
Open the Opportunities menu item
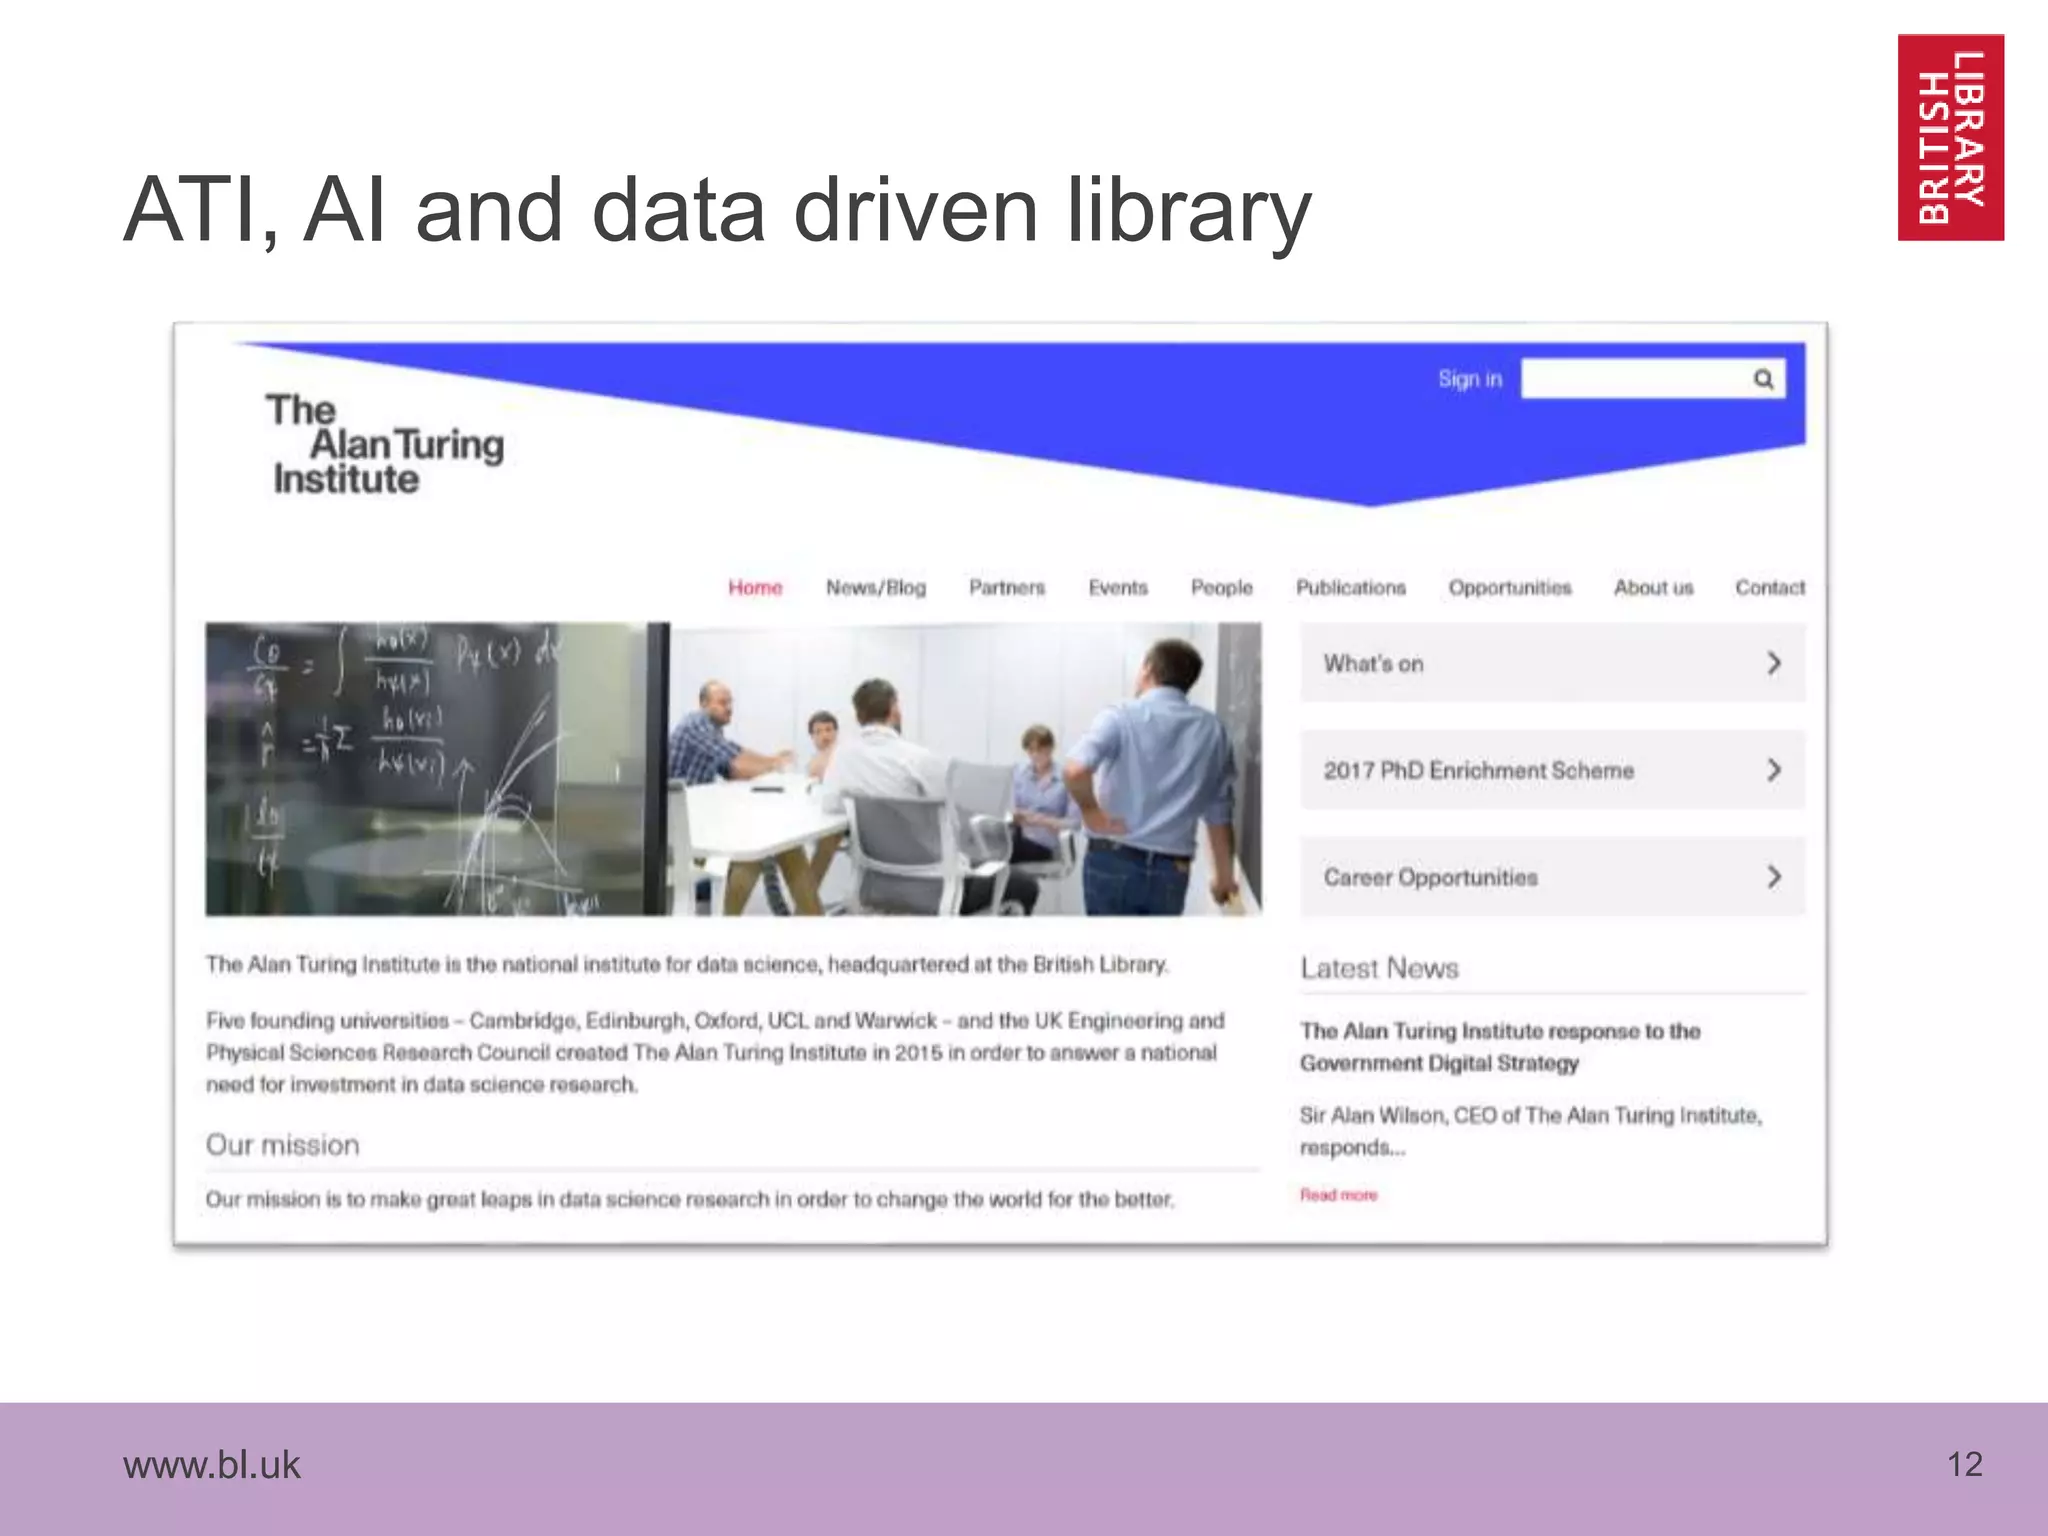pyautogui.click(x=1510, y=588)
